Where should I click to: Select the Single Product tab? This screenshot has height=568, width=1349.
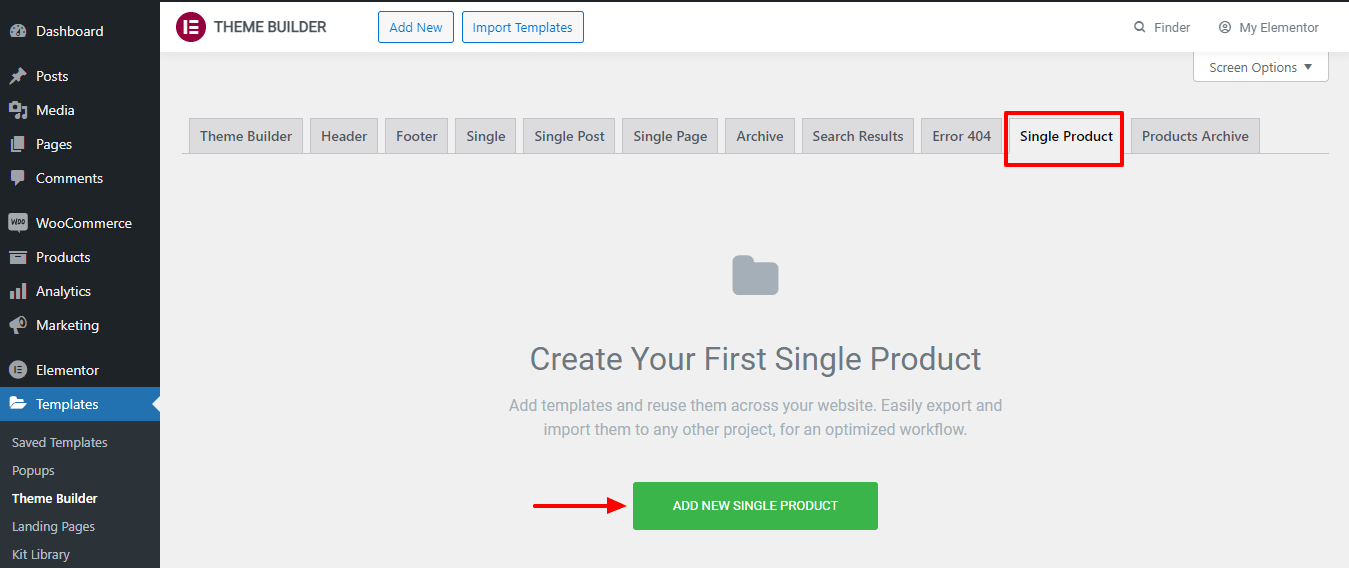tap(1066, 136)
